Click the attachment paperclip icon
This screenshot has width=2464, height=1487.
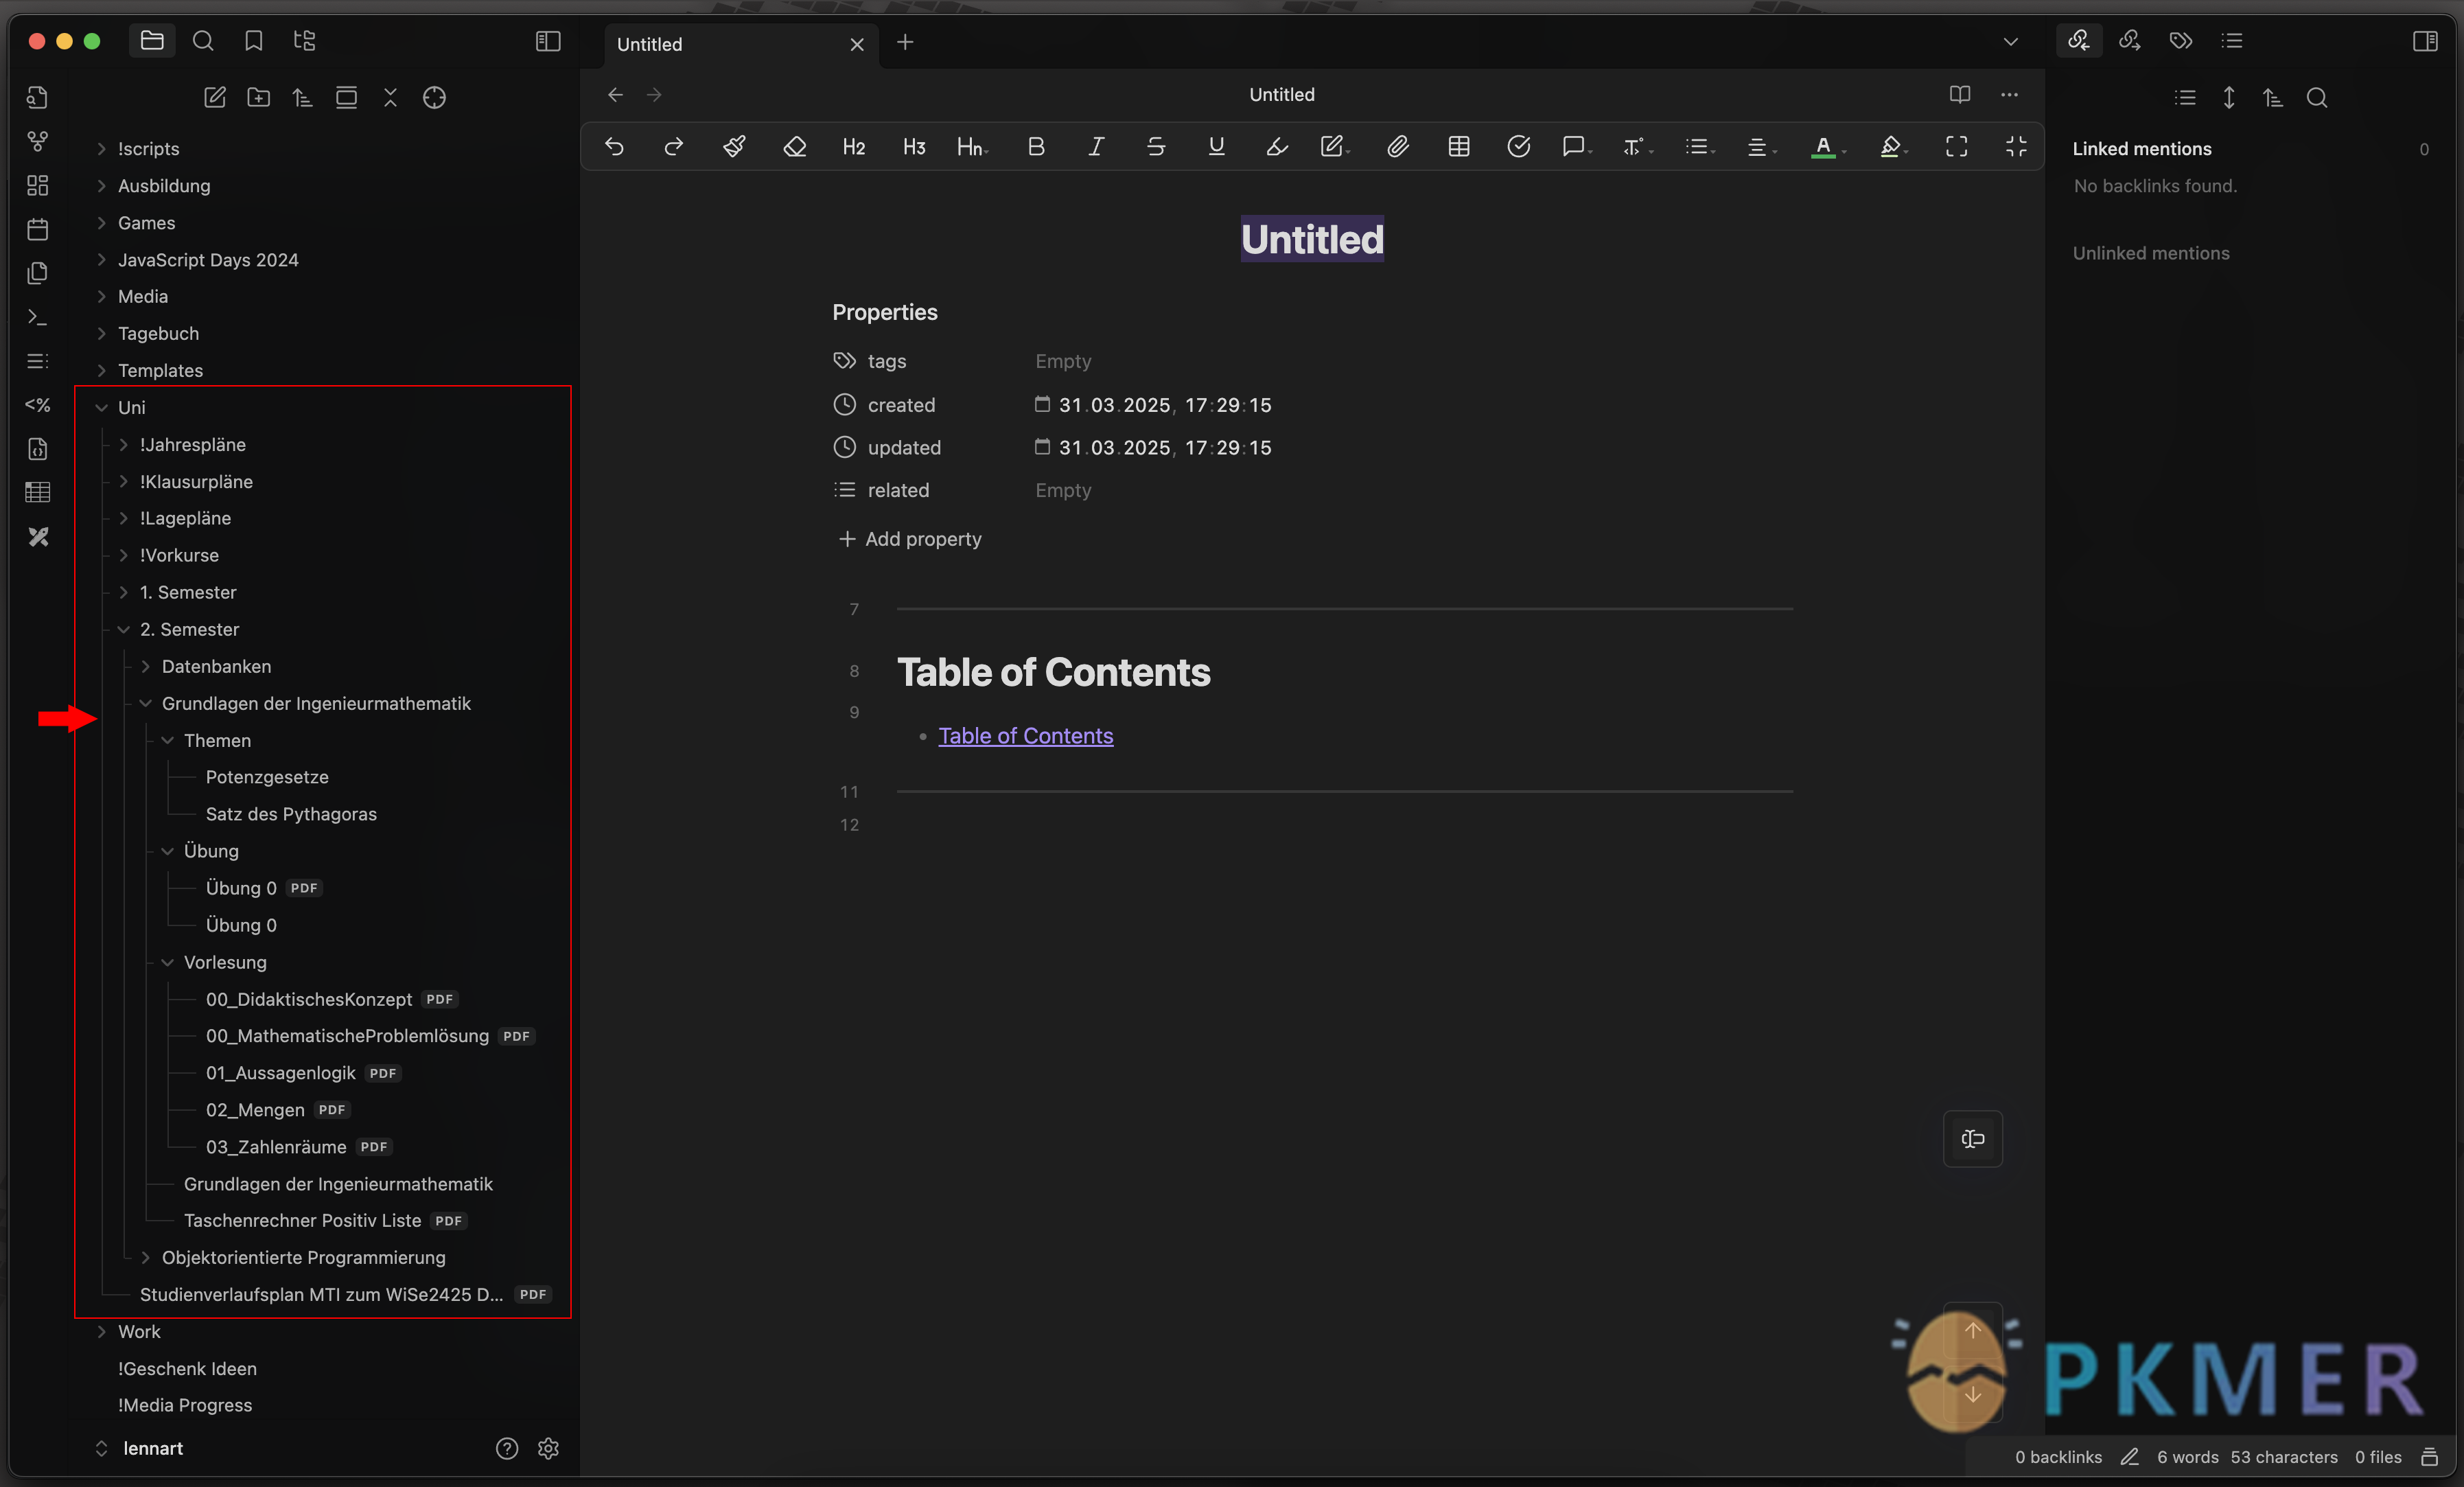pos(1398,147)
